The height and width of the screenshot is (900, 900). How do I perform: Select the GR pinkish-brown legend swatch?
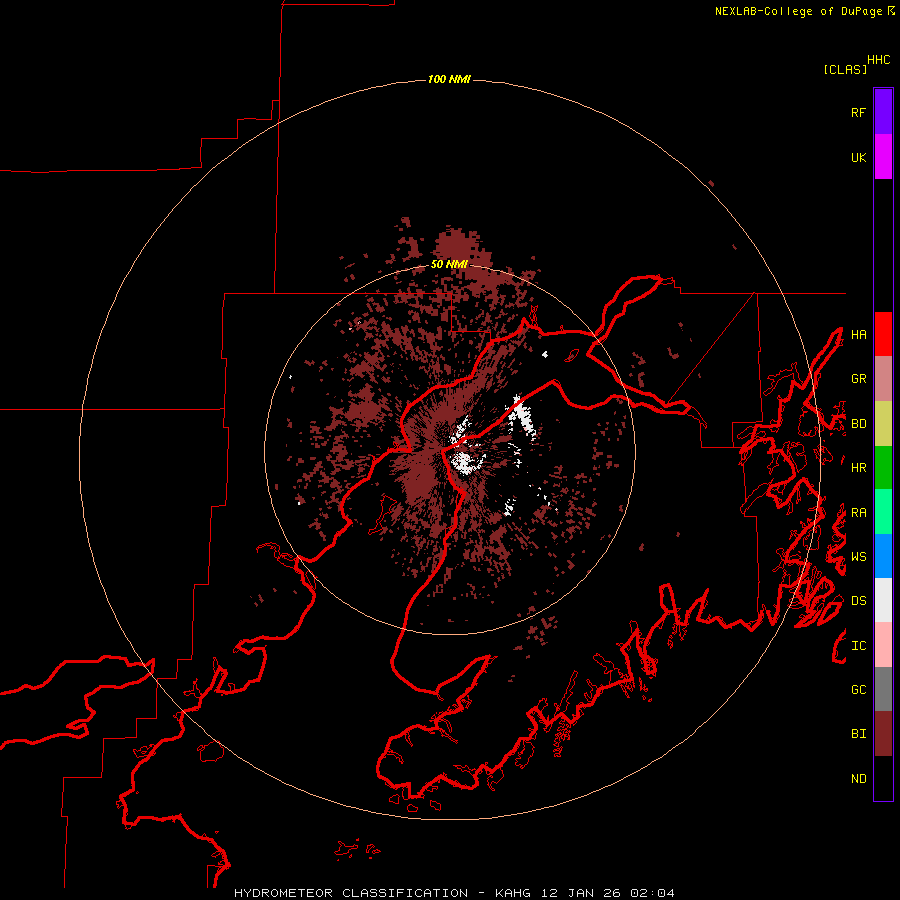click(883, 378)
